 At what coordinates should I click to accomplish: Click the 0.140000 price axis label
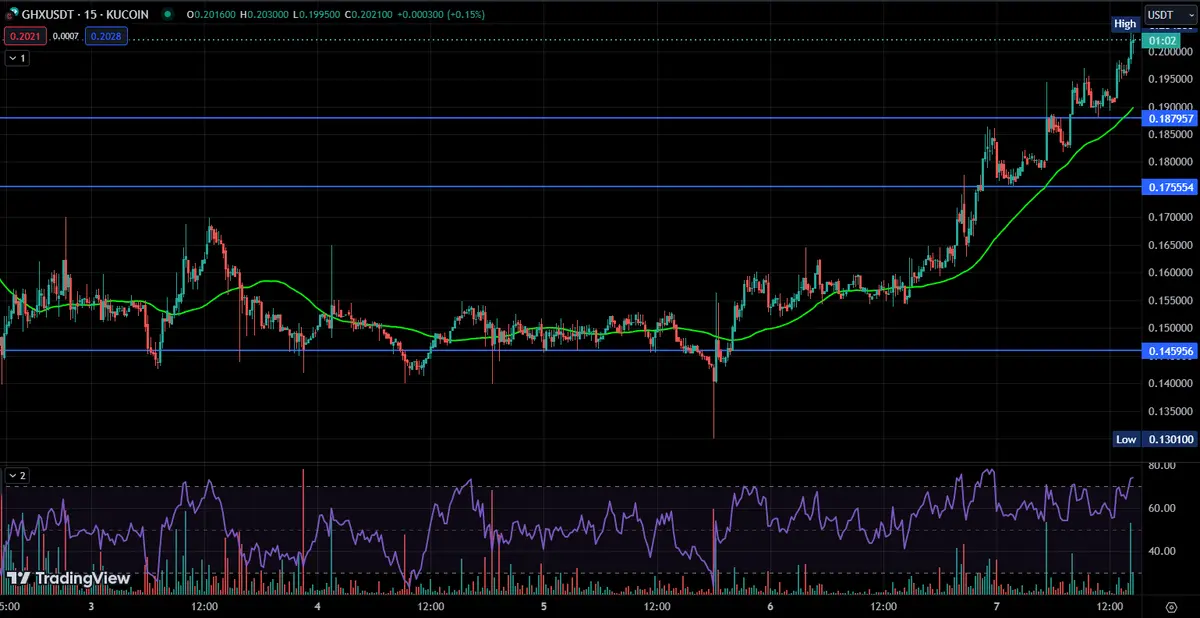[1169, 383]
